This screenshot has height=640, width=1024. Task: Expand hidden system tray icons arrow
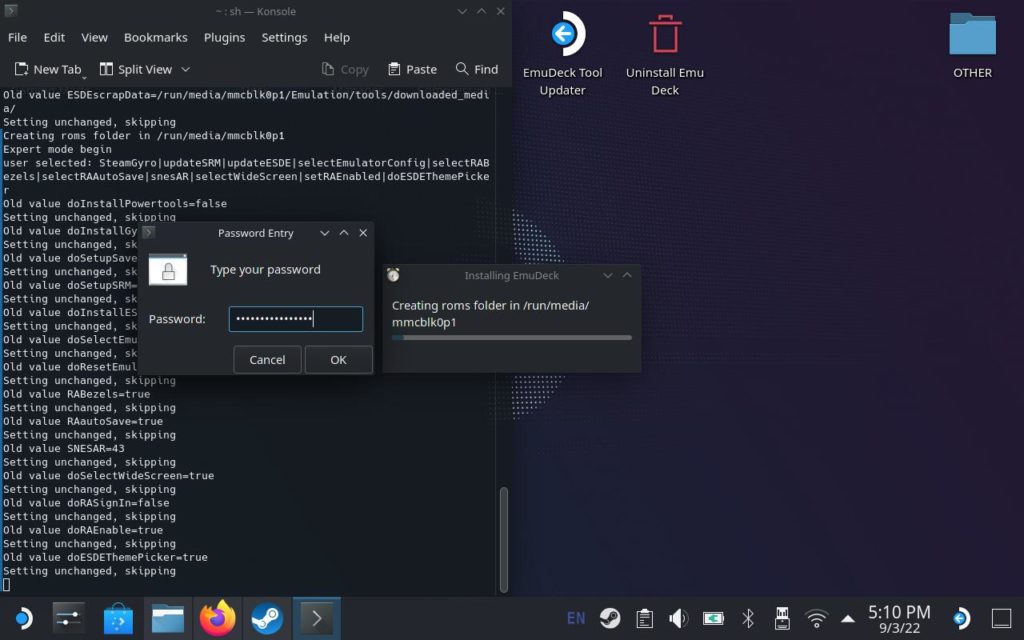tap(848, 618)
